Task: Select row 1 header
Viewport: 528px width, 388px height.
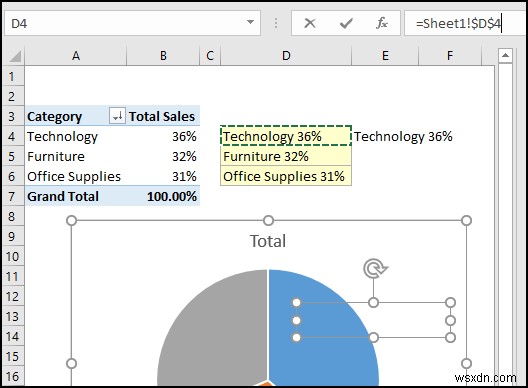Action: click(x=12, y=76)
